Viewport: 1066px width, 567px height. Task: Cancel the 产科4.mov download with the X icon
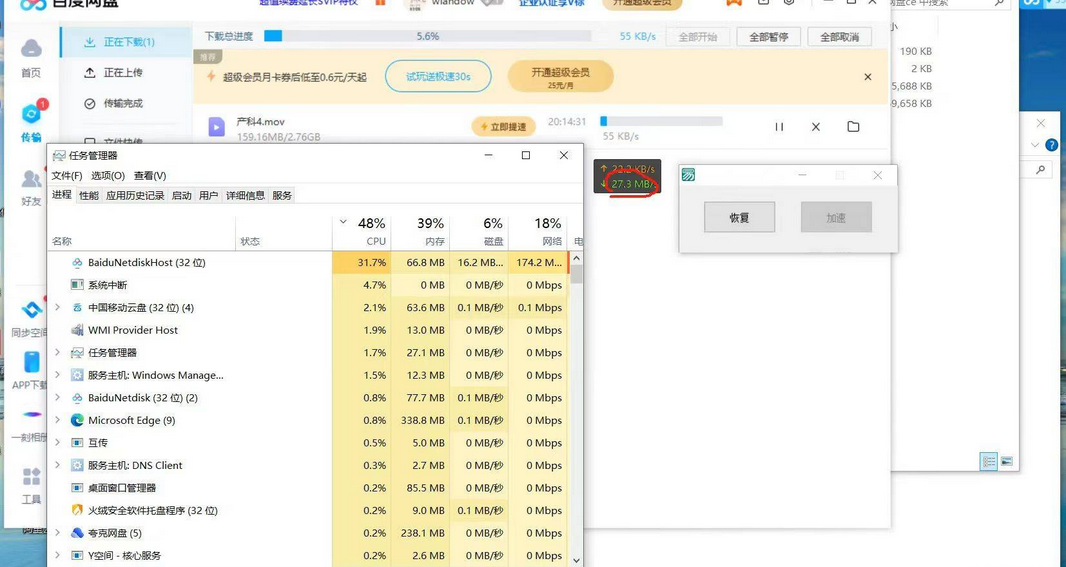816,127
